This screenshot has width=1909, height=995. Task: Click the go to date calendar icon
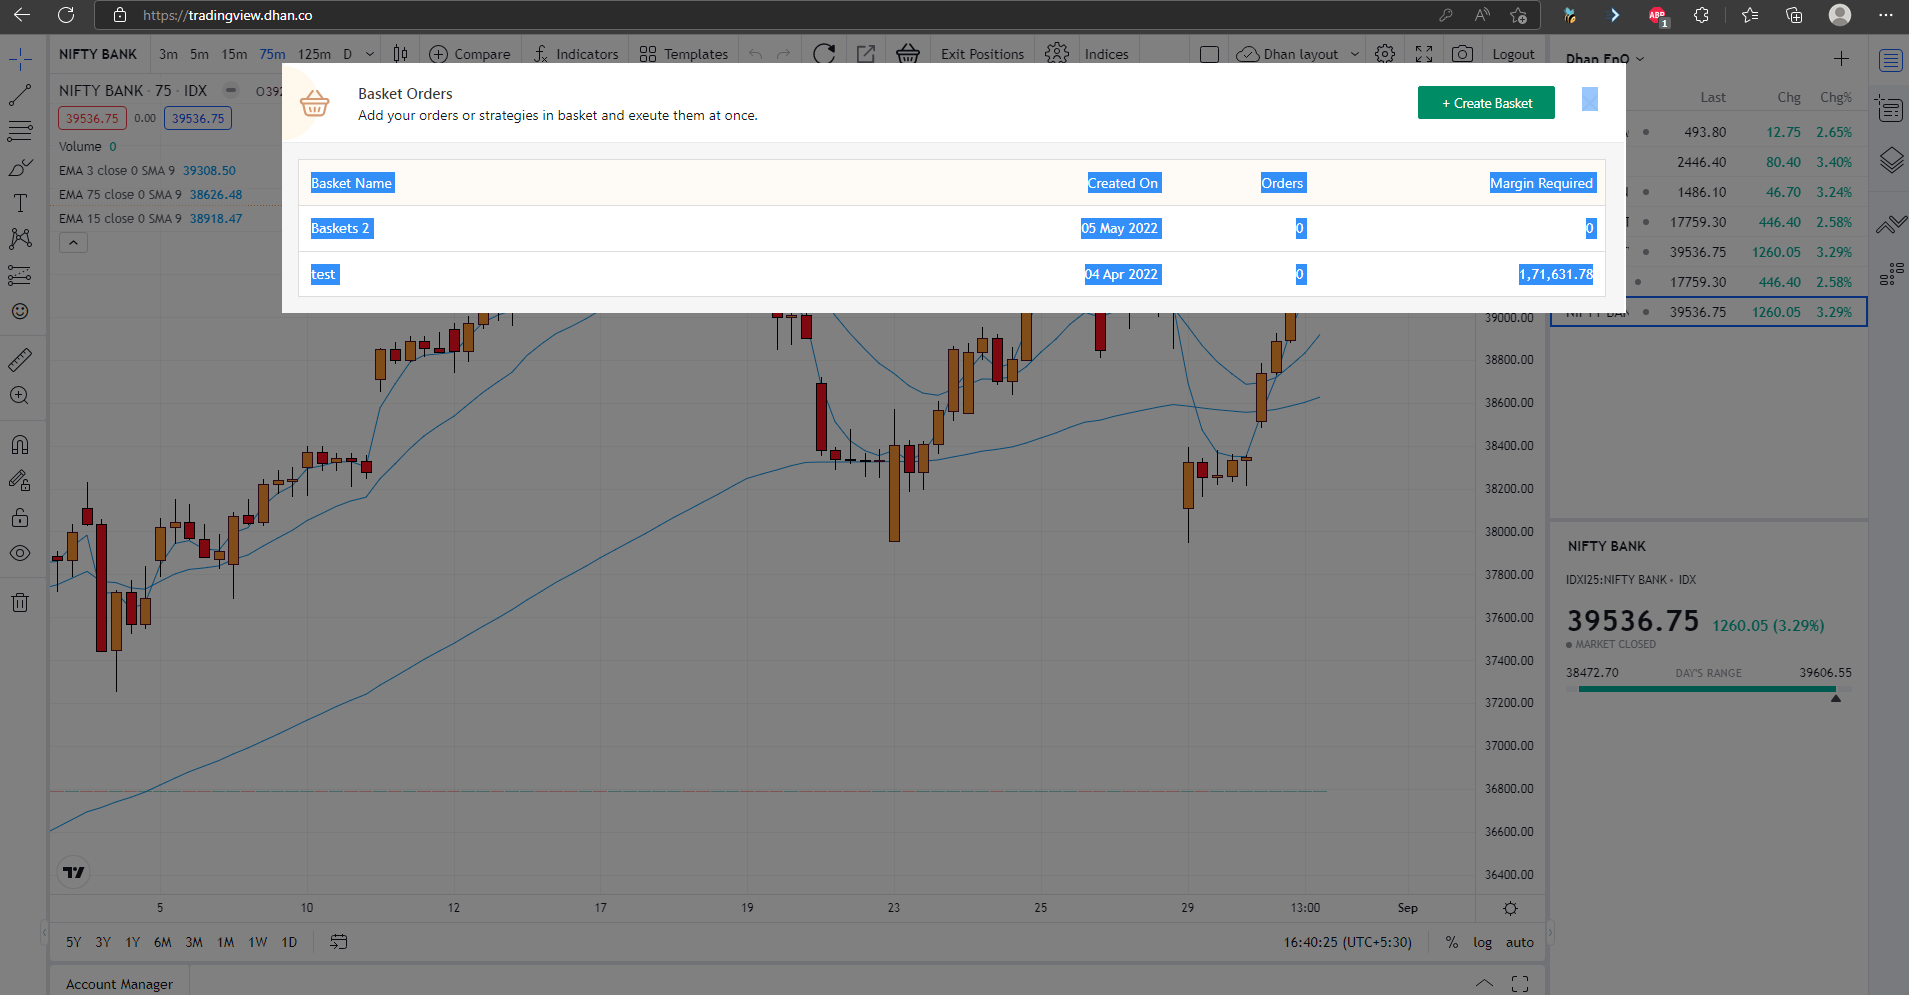pos(339,942)
